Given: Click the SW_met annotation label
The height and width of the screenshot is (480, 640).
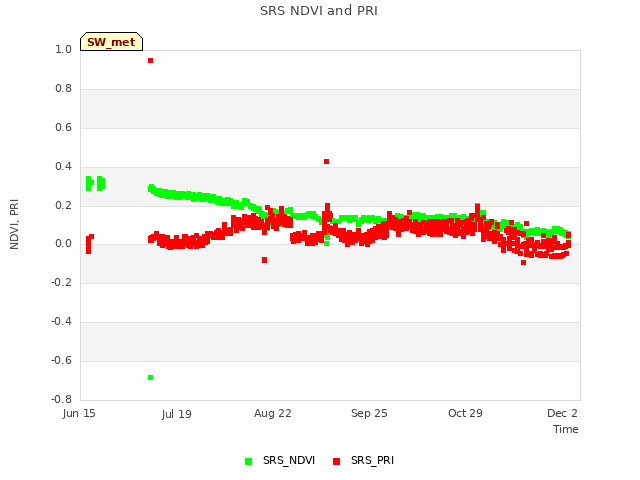Looking at the screenshot, I should point(111,42).
